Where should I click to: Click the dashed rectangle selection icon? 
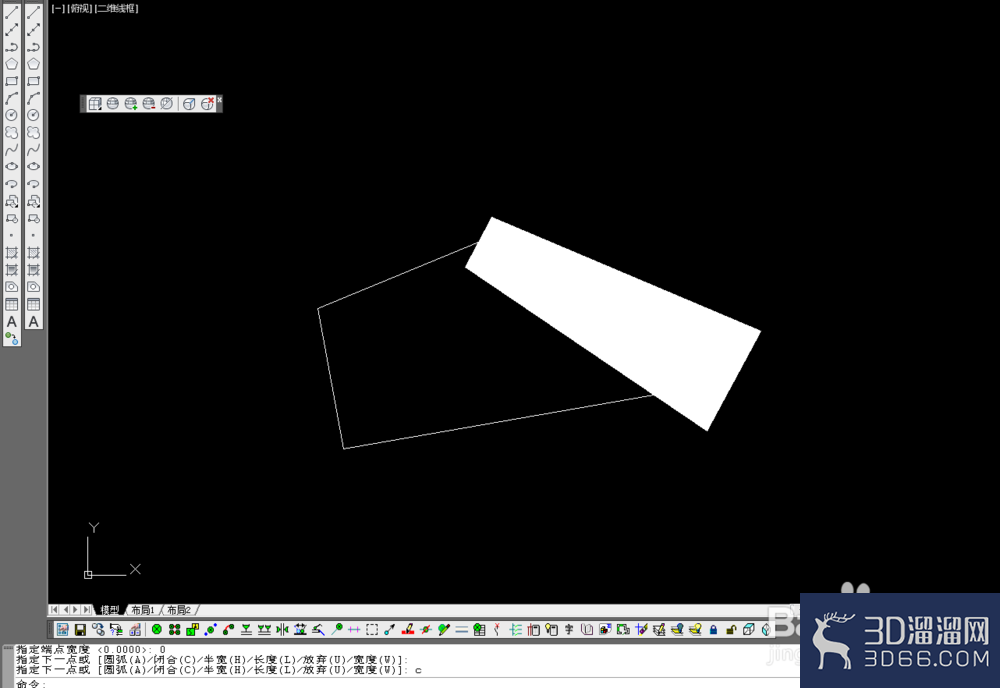coord(372,630)
